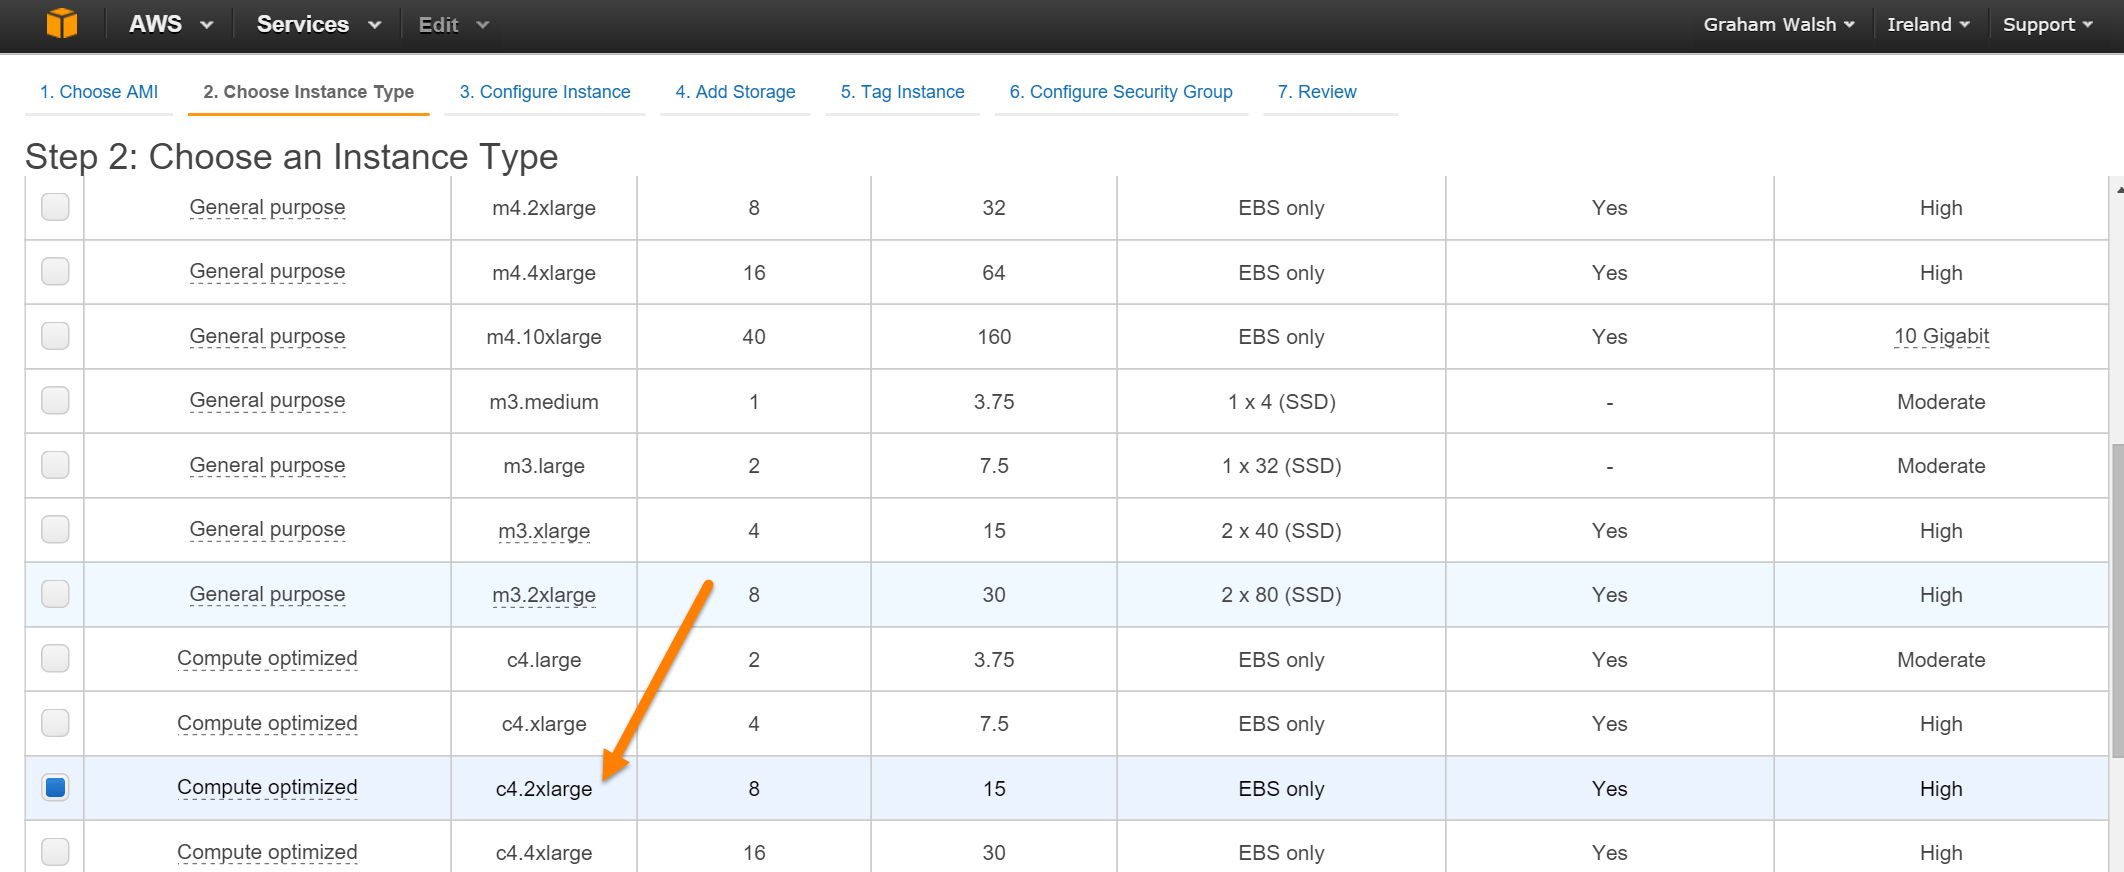Tick the m3.medium instance checkbox
The image size is (2124, 872).
pos(55,400)
